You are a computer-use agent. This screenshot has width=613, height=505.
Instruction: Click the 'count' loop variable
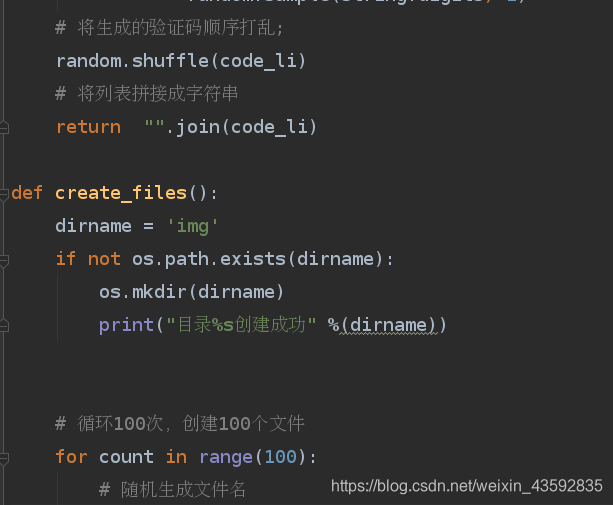(126, 457)
